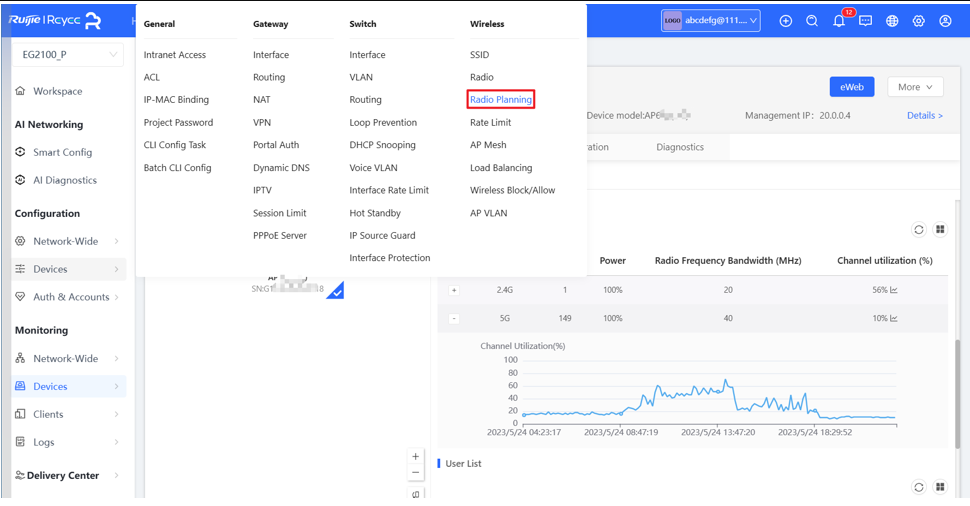The width and height of the screenshot is (970, 506).
Task: Open Voice VLAN under Switch
Action: 373,168
